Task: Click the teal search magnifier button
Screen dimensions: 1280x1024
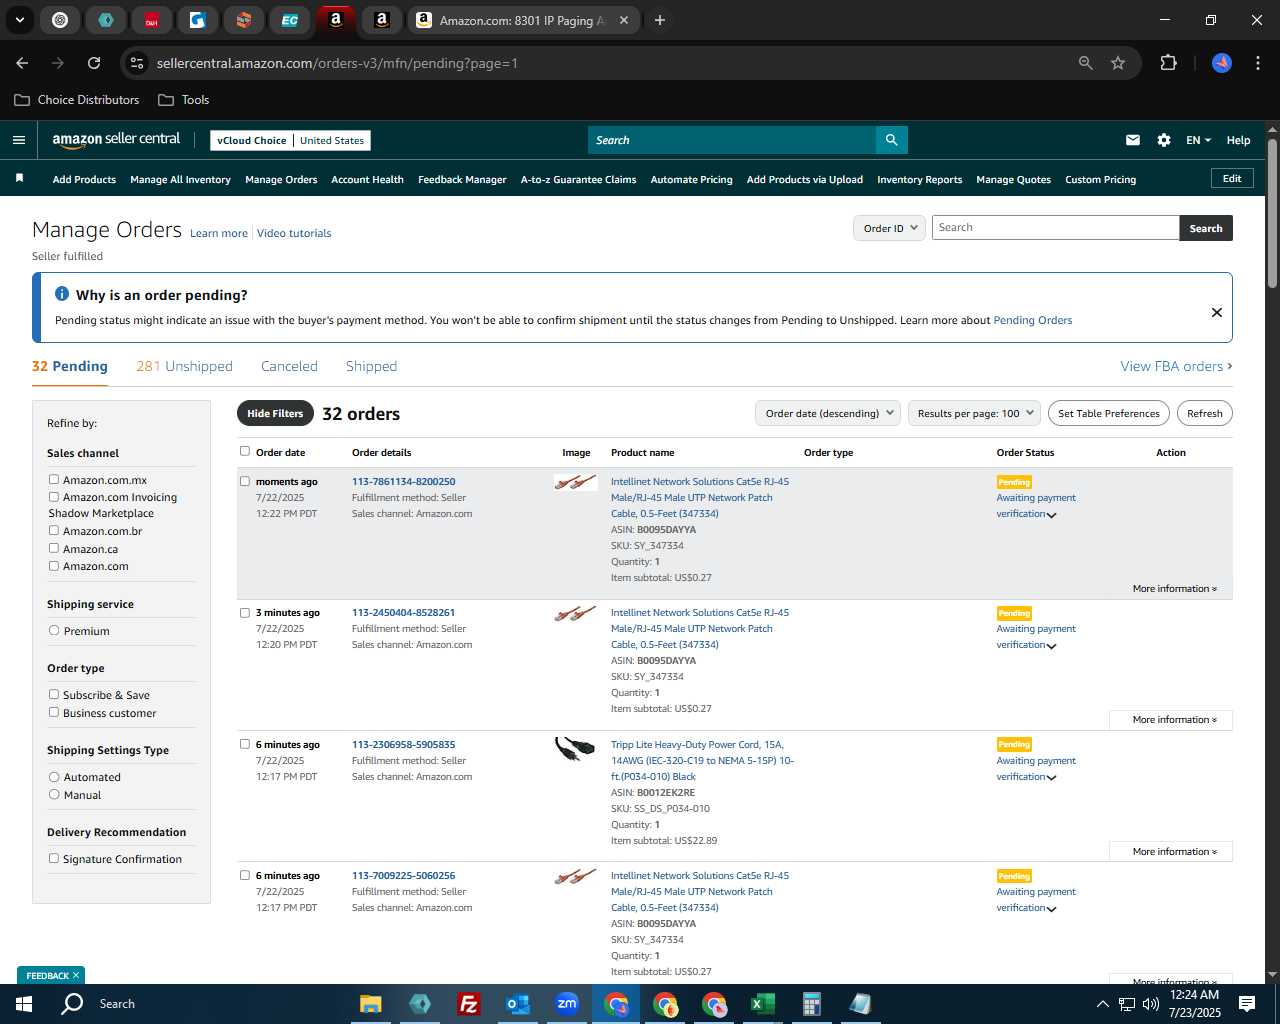Action: tap(891, 140)
